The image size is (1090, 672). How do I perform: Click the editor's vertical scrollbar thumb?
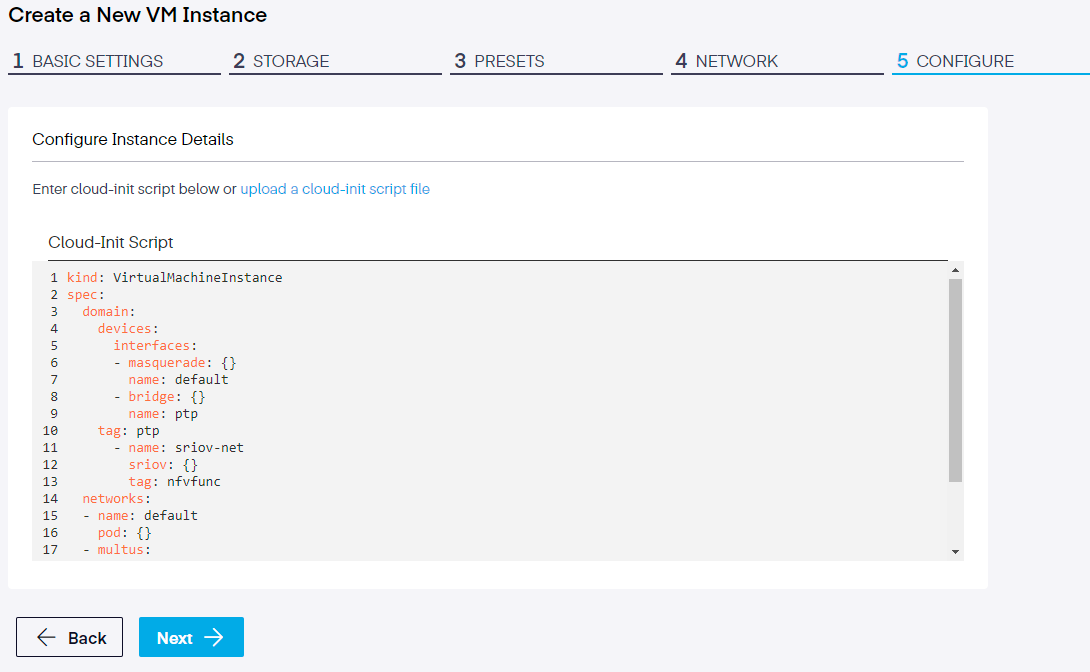pos(955,380)
